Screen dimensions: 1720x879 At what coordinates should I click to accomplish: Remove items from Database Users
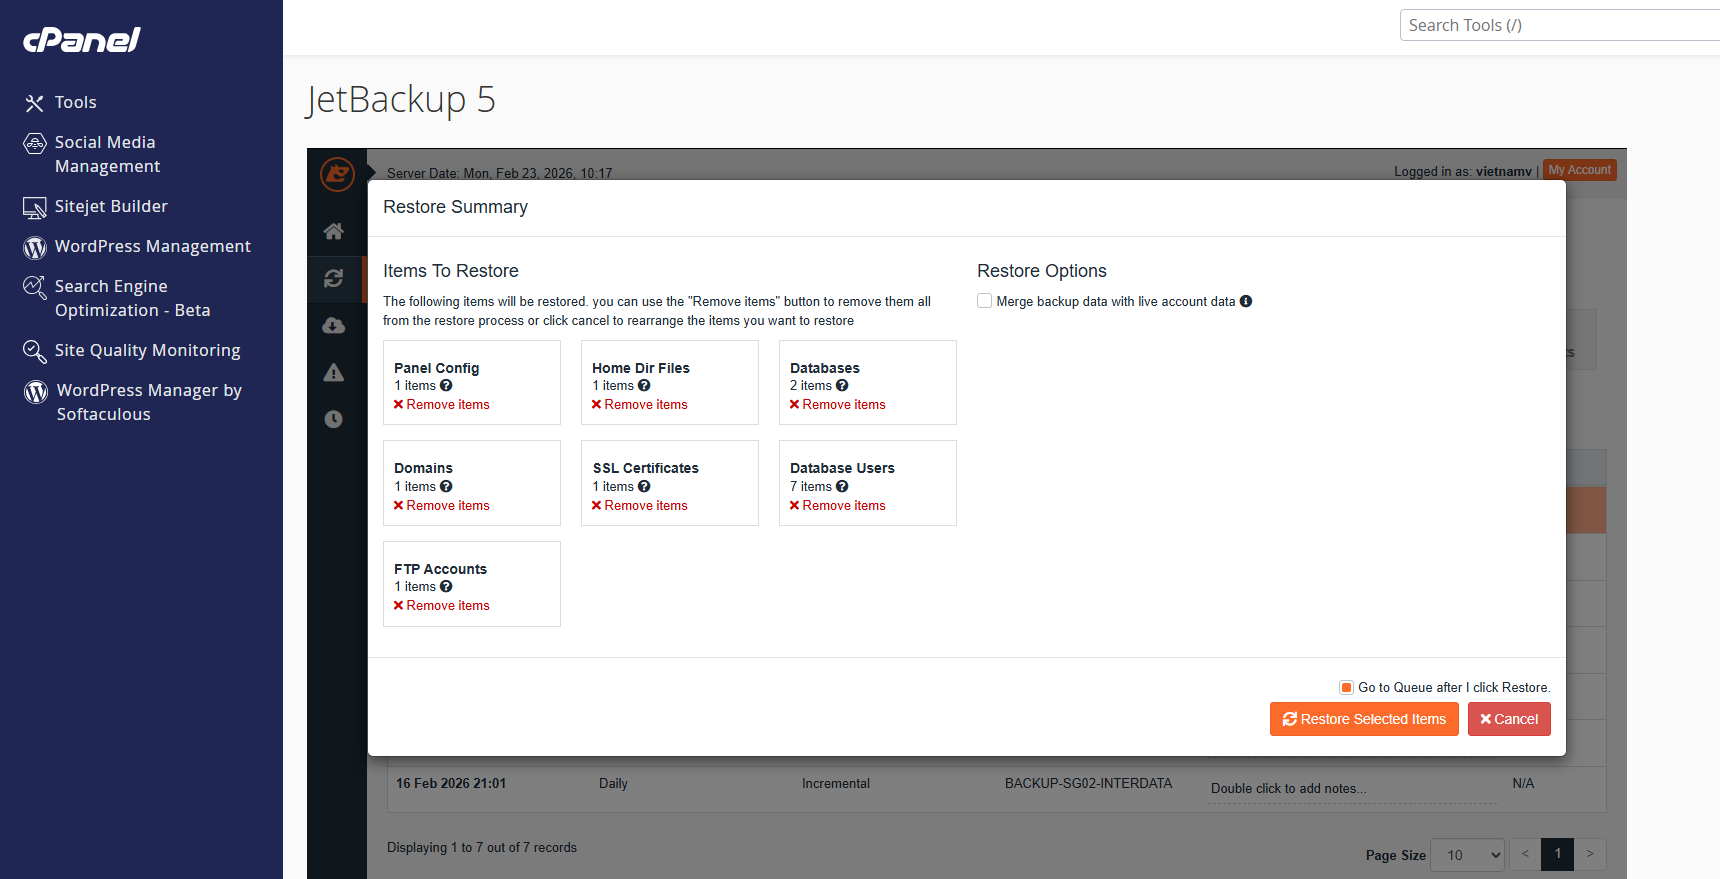click(838, 505)
